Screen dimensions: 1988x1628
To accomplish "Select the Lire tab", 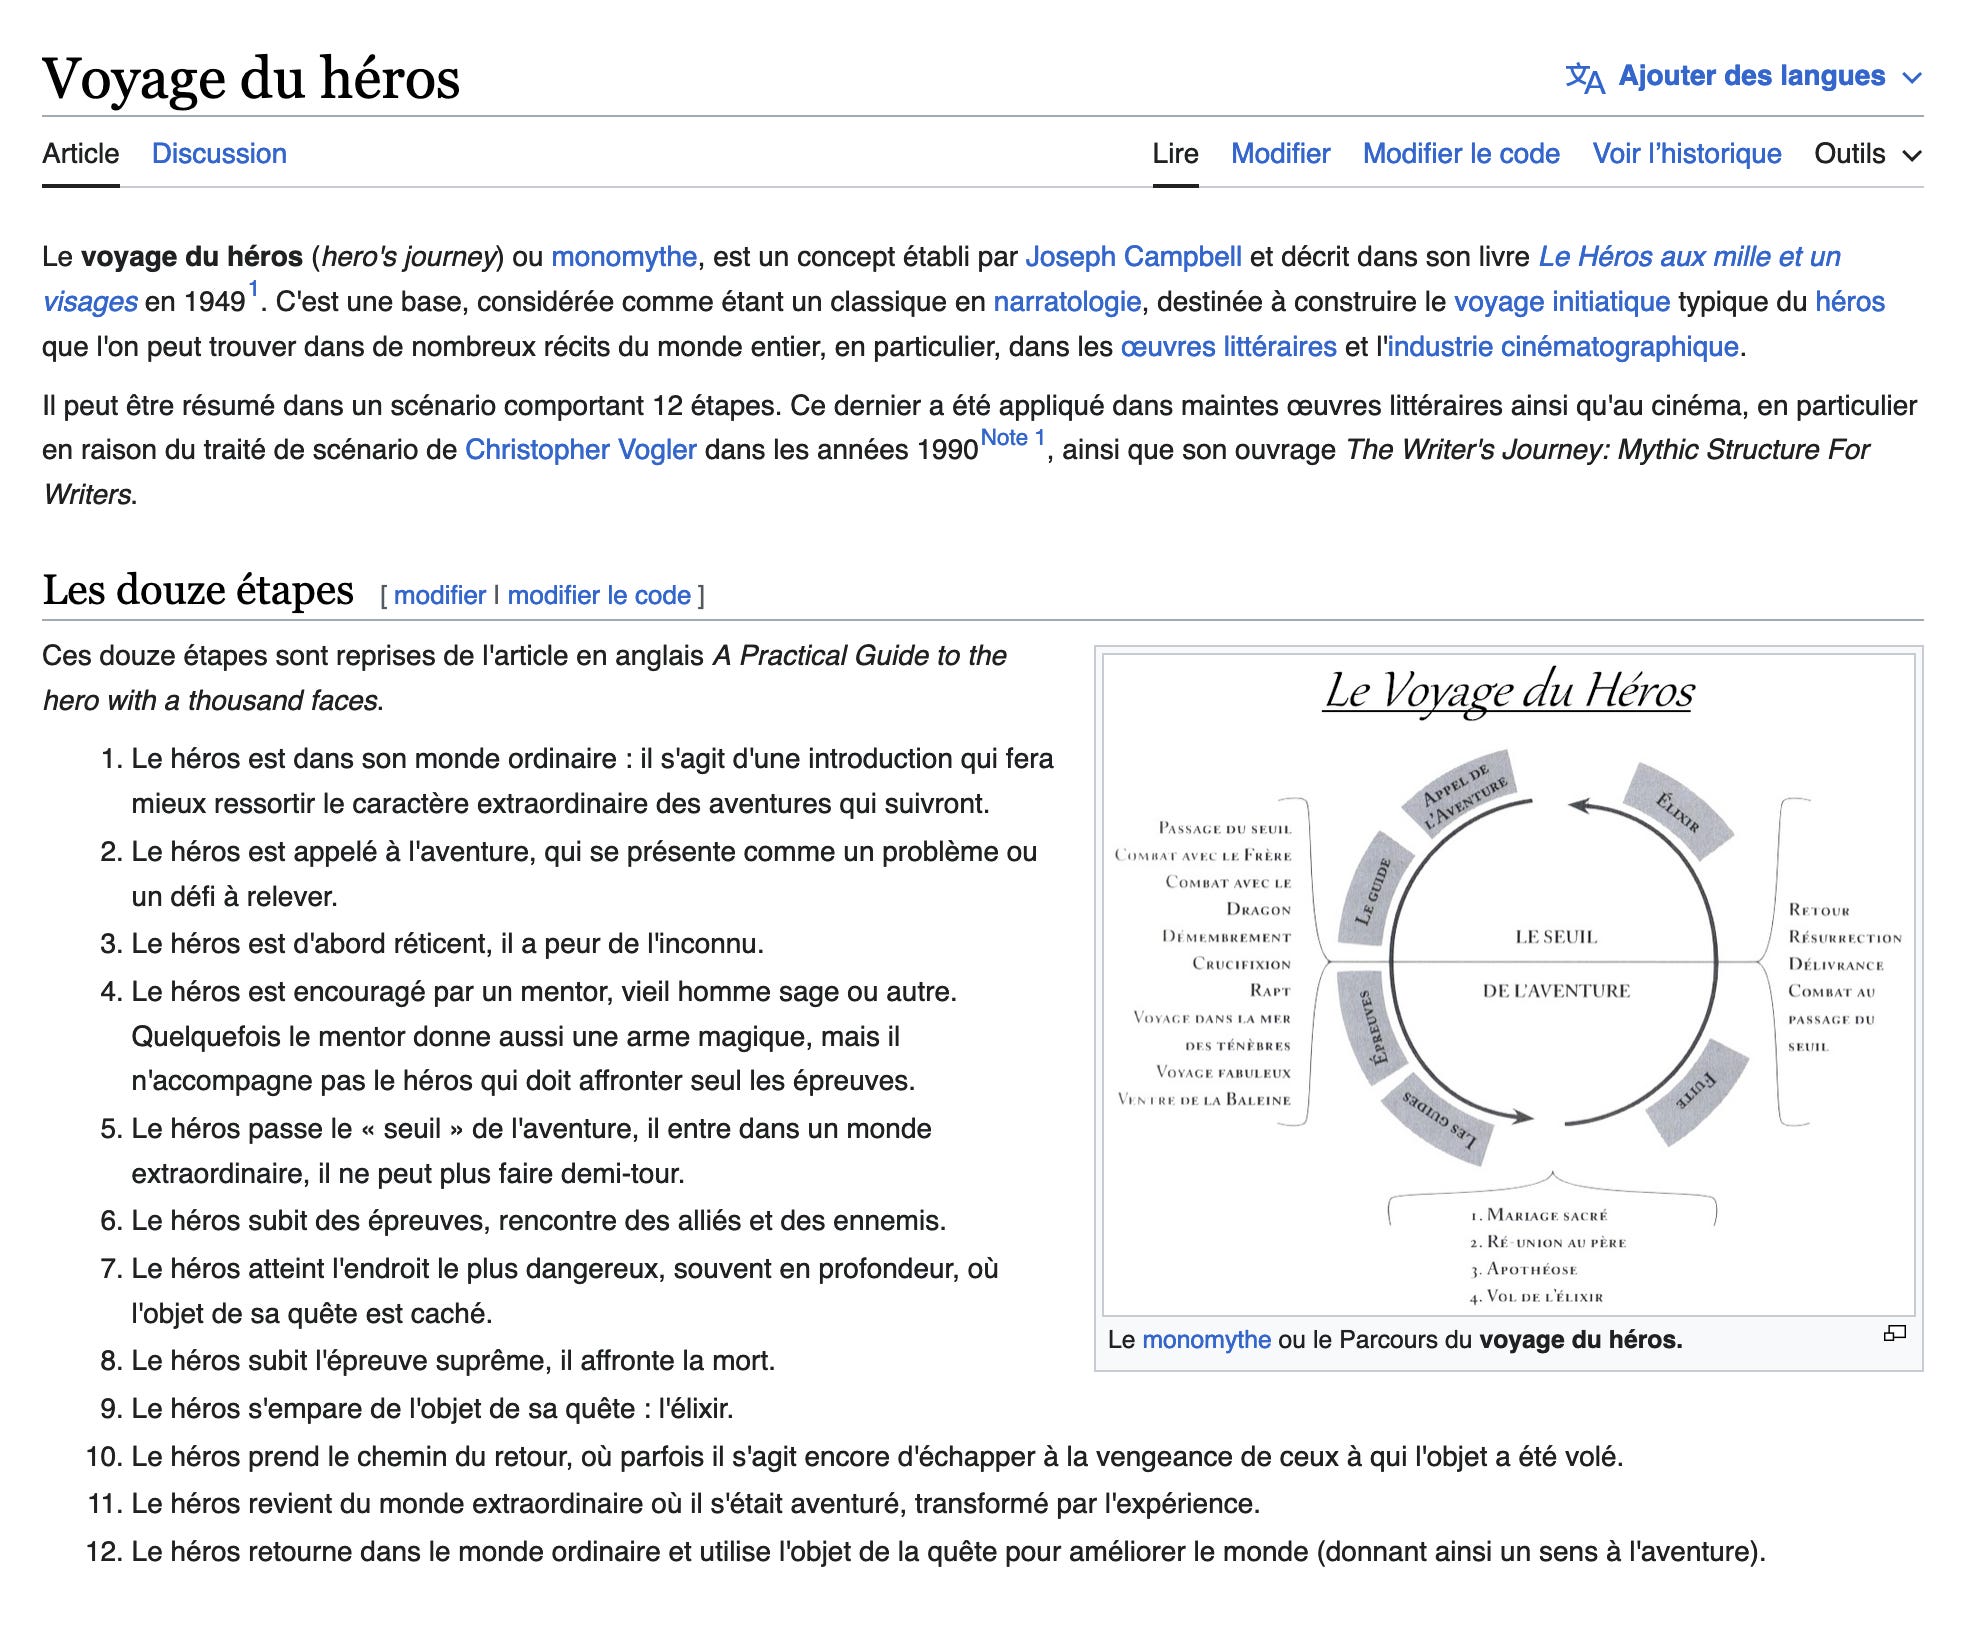I will point(1175,154).
